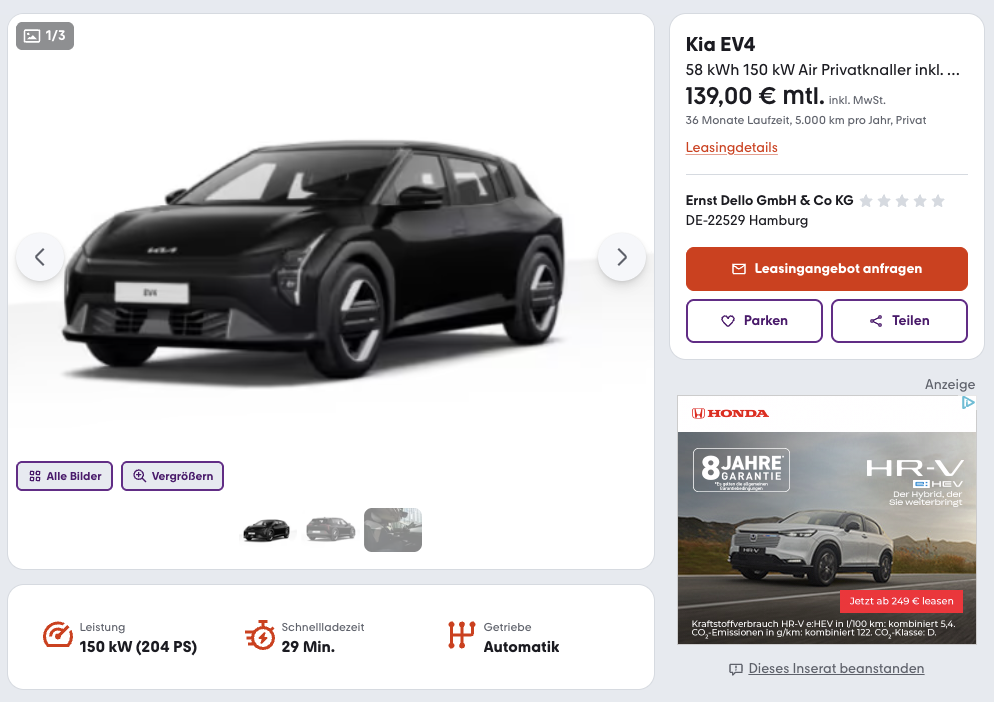Share the listing using Teilen
994x702 pixels.
[x=899, y=321]
